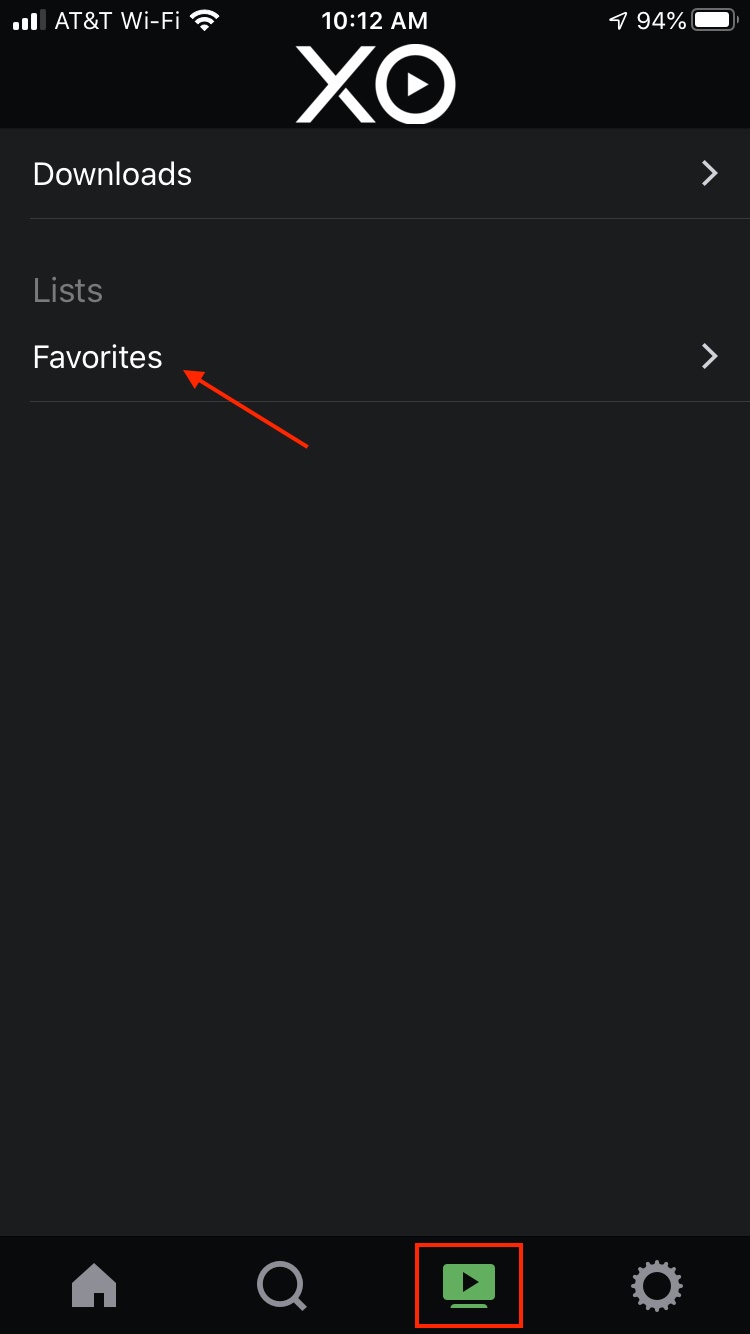
Task: Click the red arrow pointing at Favorites
Action: pyautogui.click(x=246, y=408)
